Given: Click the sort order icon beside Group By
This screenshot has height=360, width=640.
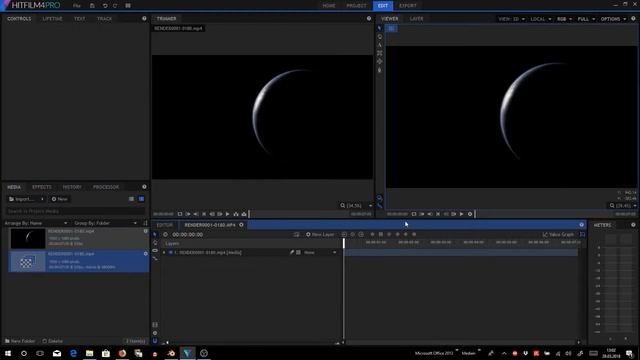Looking at the screenshot, I should pyautogui.click(x=145, y=223).
